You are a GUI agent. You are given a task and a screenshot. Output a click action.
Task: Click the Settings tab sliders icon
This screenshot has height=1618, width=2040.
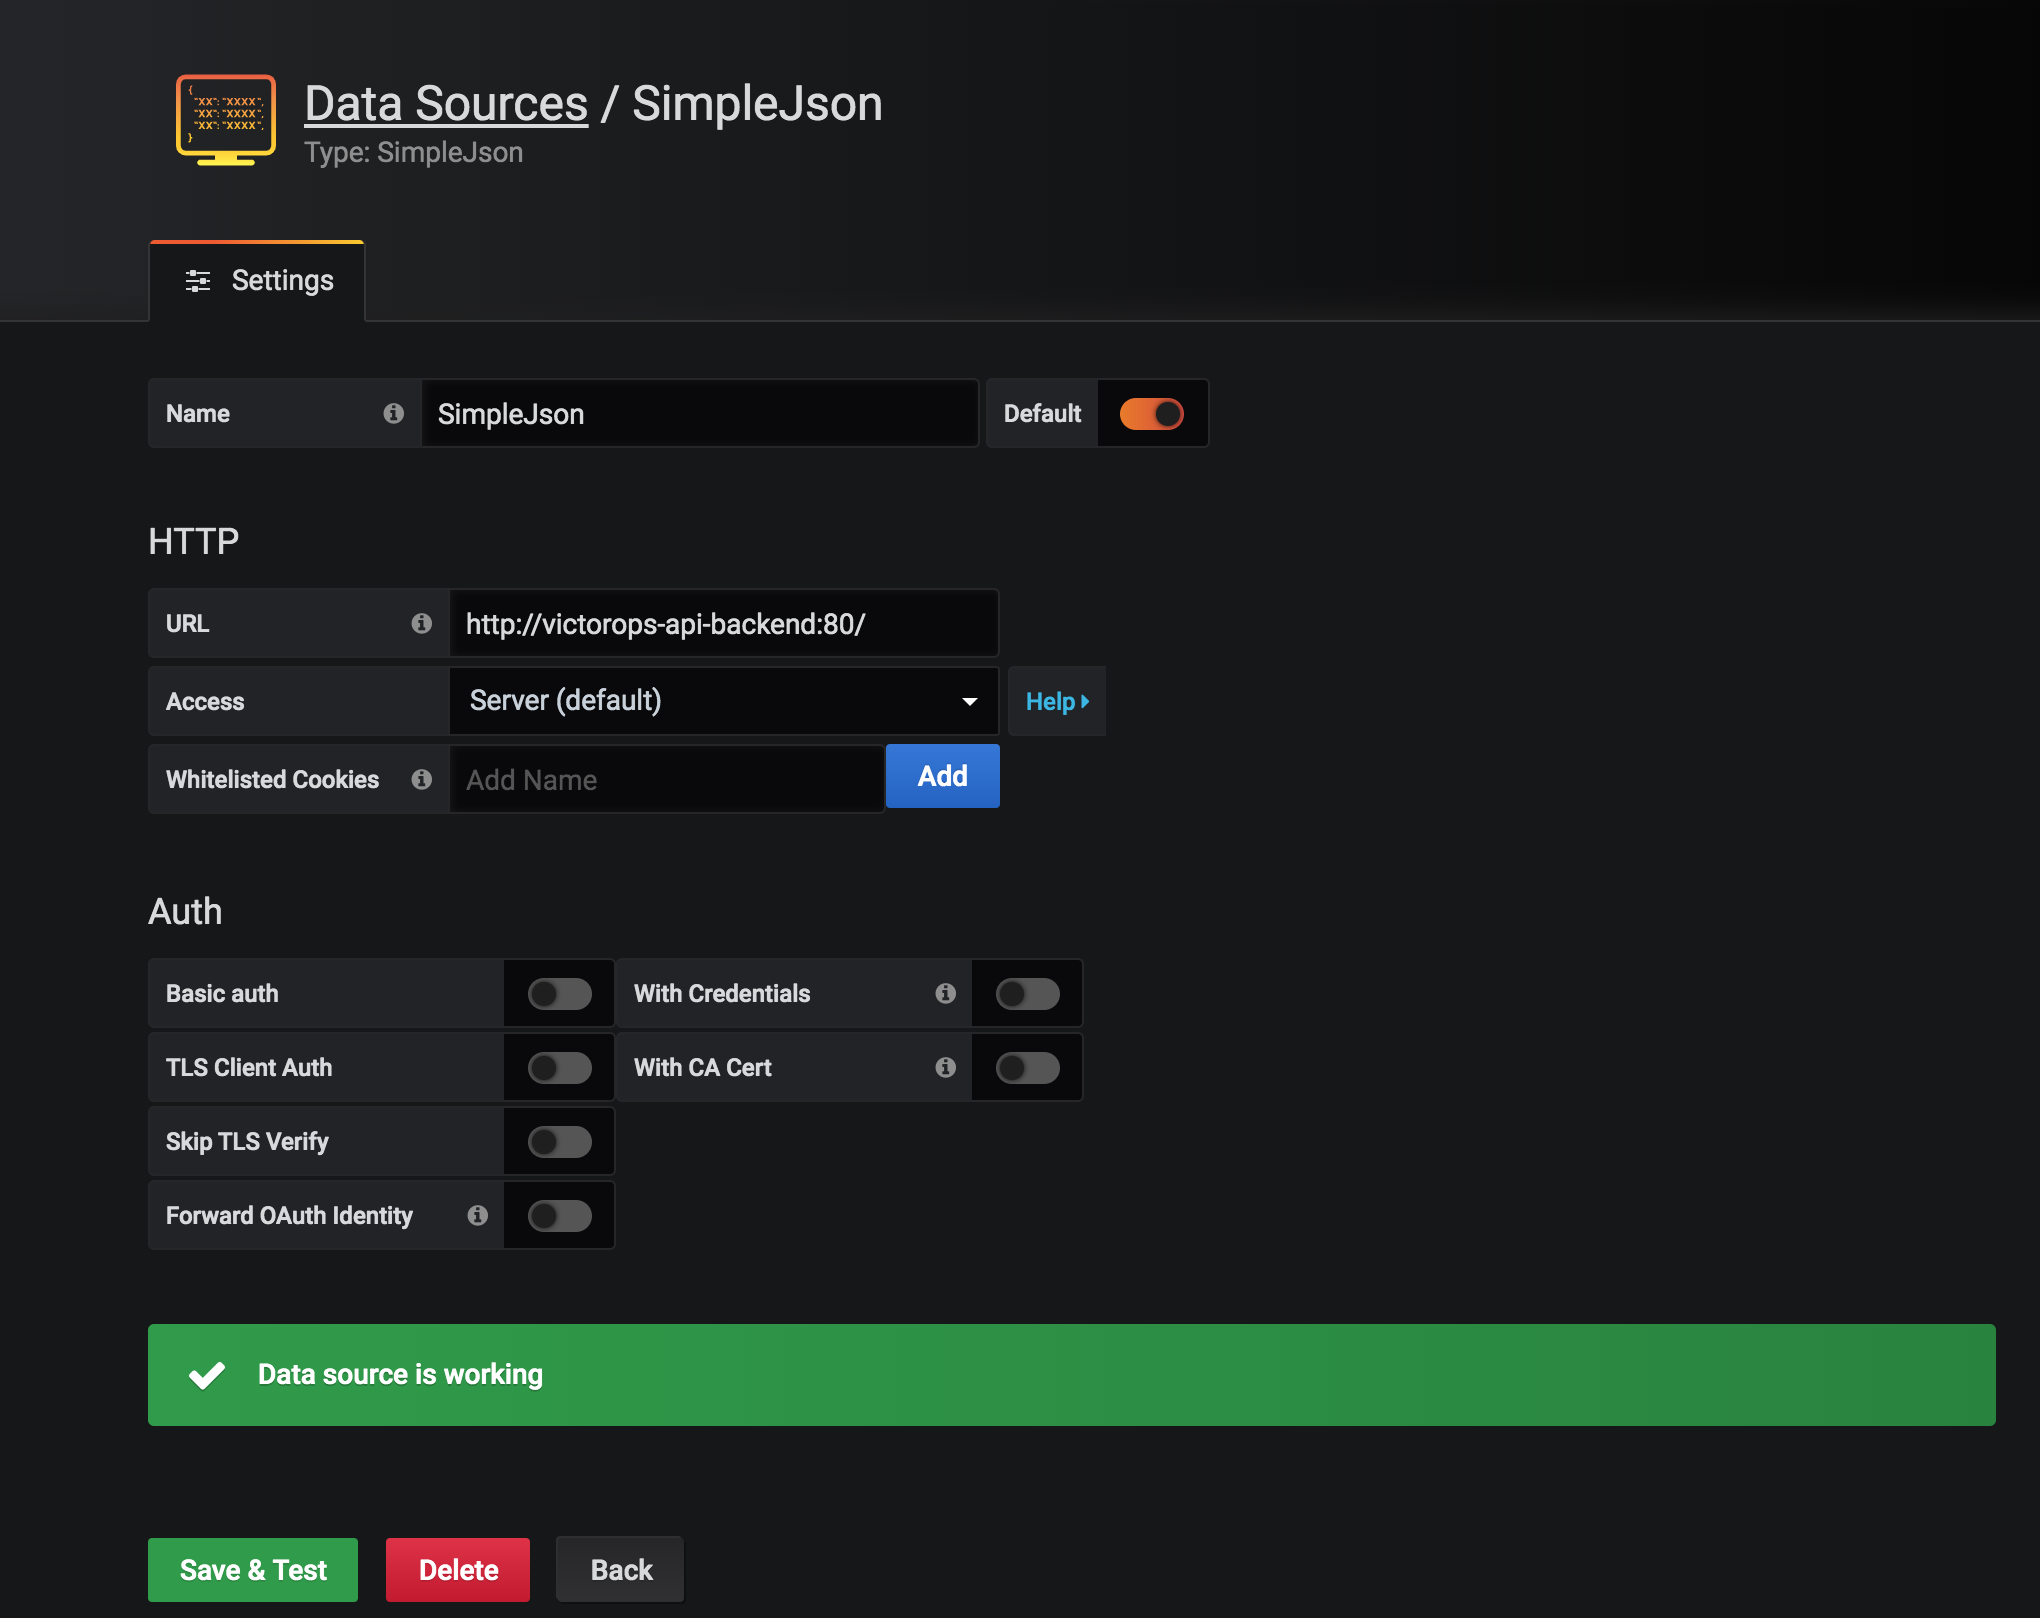tap(198, 281)
